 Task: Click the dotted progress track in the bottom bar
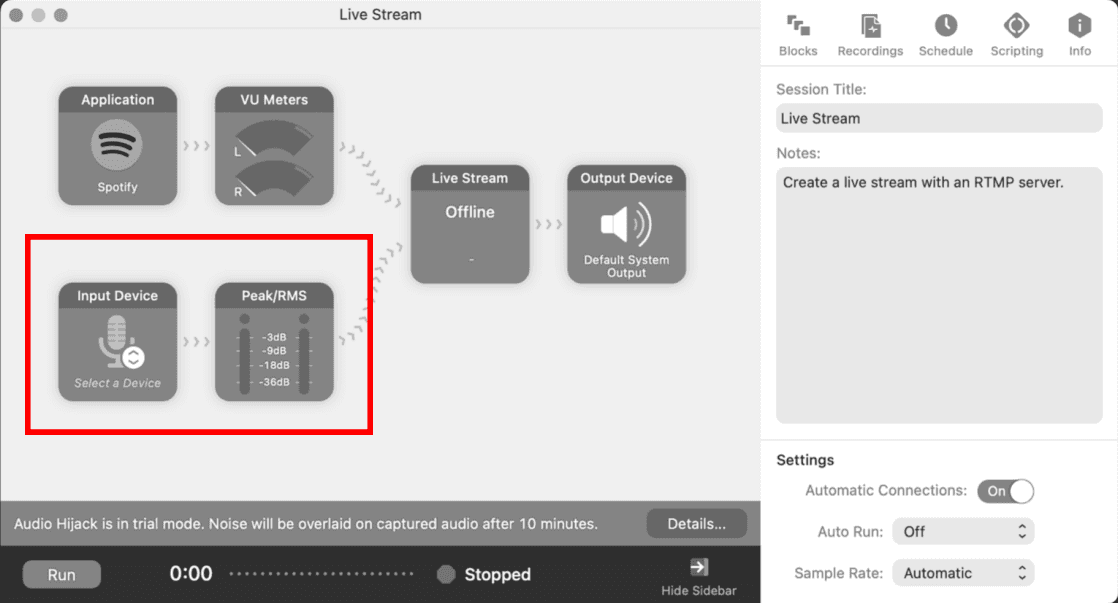[x=322, y=574]
